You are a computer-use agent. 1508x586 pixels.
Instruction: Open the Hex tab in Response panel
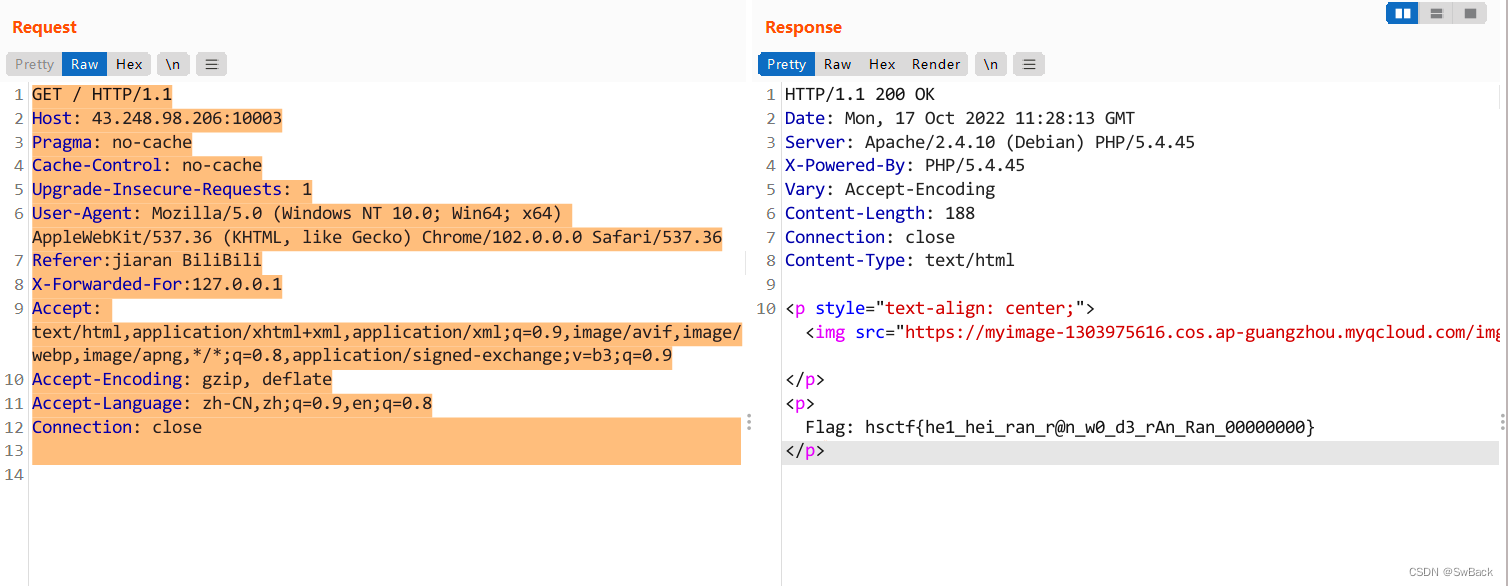tap(882, 64)
